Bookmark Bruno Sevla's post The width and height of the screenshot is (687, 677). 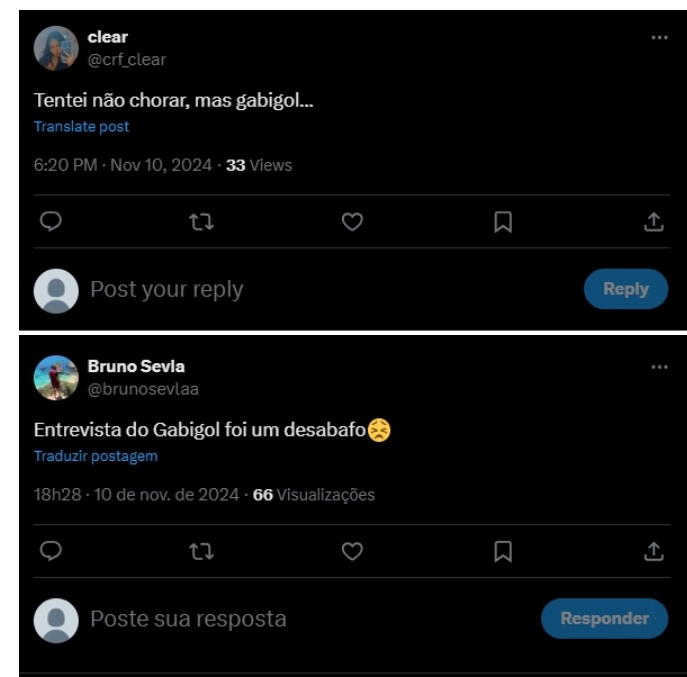(503, 551)
